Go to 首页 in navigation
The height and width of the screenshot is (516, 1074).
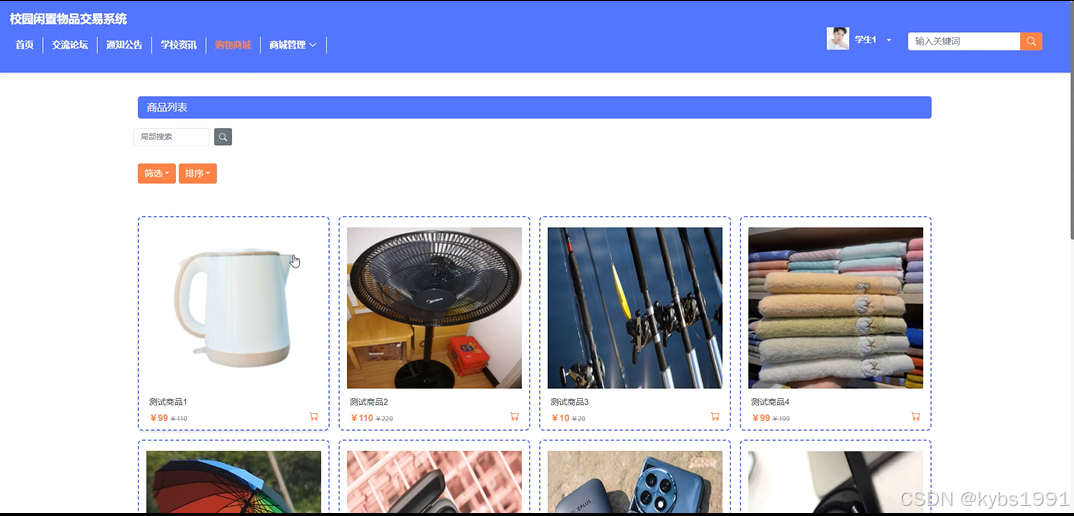(x=25, y=45)
